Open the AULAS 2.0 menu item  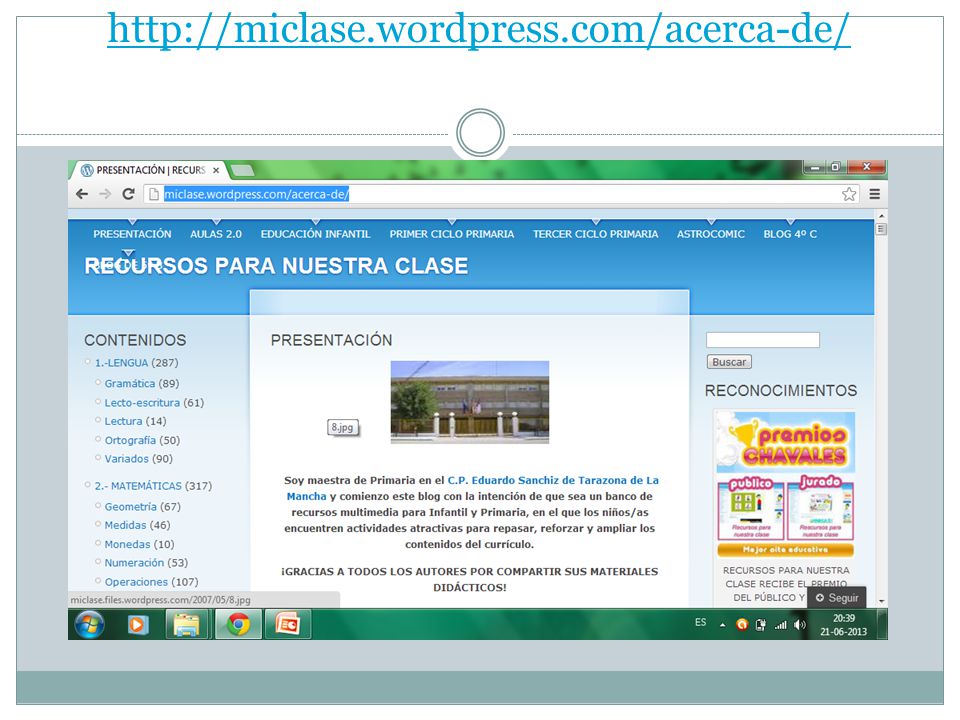point(216,234)
